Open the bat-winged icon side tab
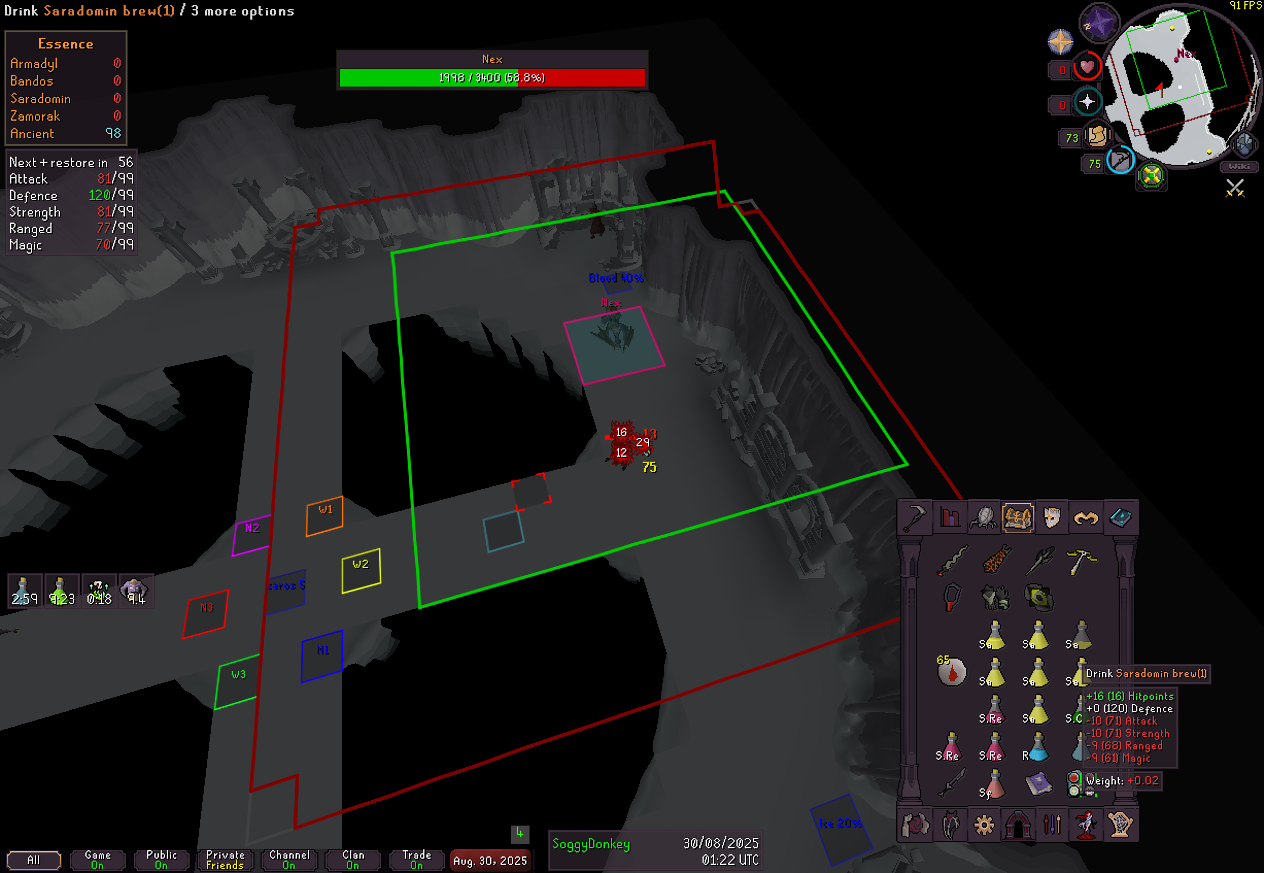 coord(950,825)
